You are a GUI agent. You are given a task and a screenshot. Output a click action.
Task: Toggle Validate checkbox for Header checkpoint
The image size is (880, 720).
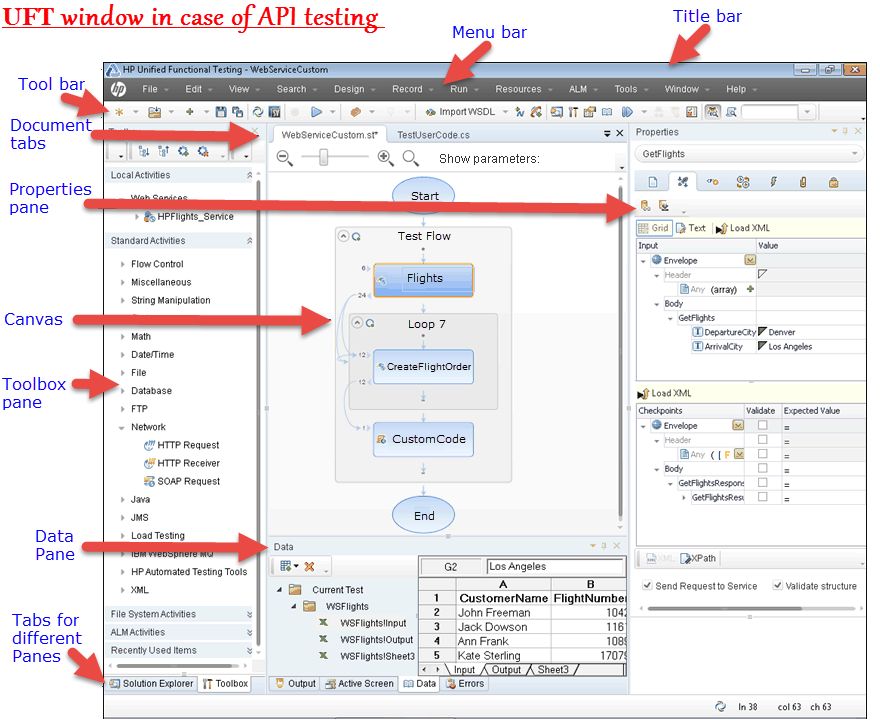point(762,439)
